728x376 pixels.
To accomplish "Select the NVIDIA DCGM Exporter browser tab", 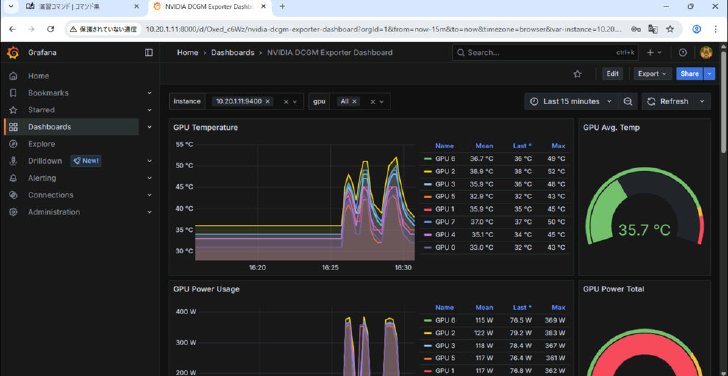I will point(209,6).
